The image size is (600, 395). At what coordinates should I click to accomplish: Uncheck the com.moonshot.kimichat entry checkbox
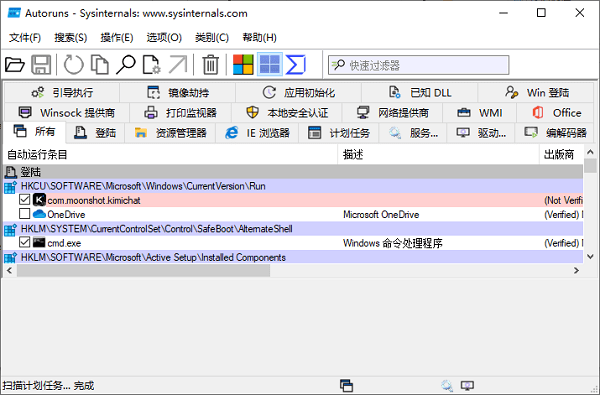[24, 199]
